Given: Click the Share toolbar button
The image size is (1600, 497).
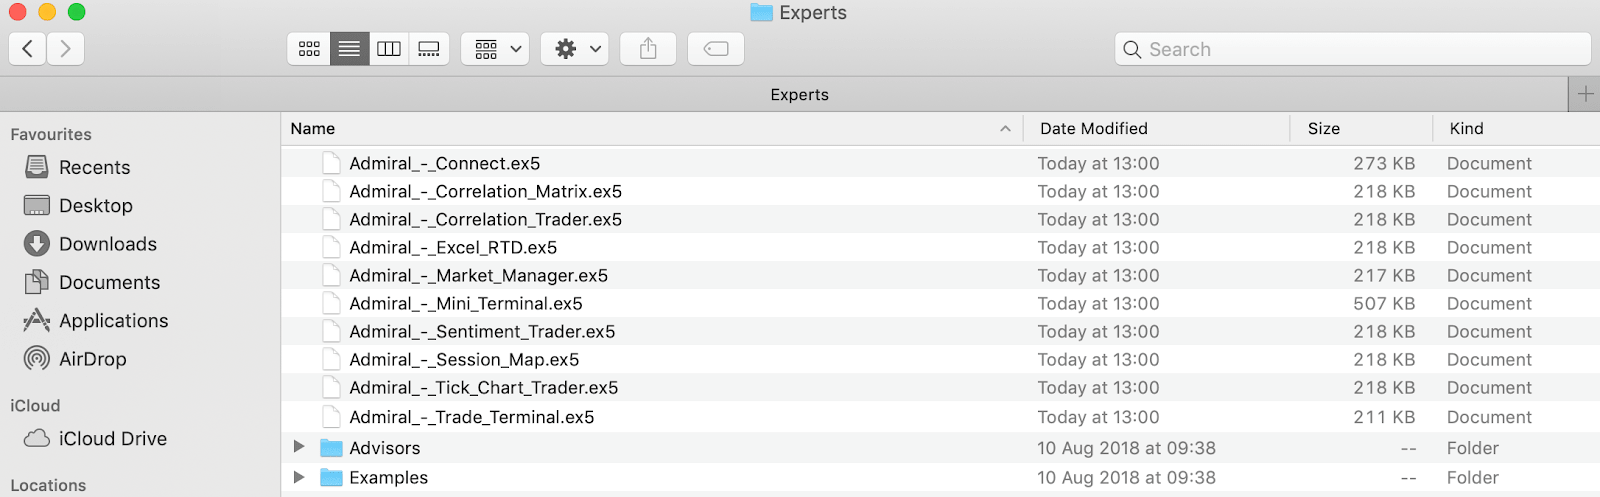Looking at the screenshot, I should point(648,49).
